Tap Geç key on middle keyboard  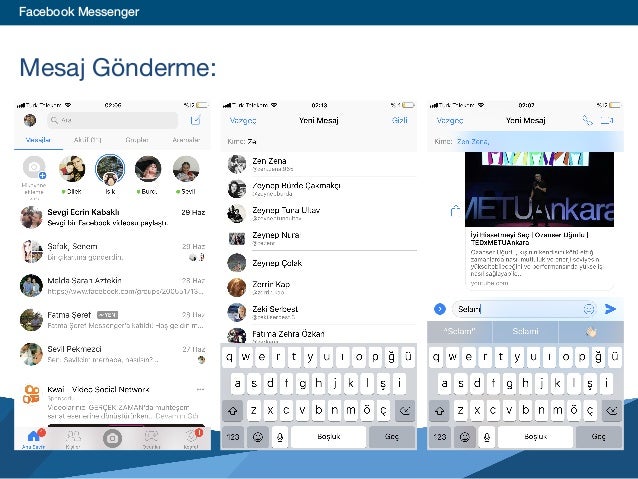392,437
